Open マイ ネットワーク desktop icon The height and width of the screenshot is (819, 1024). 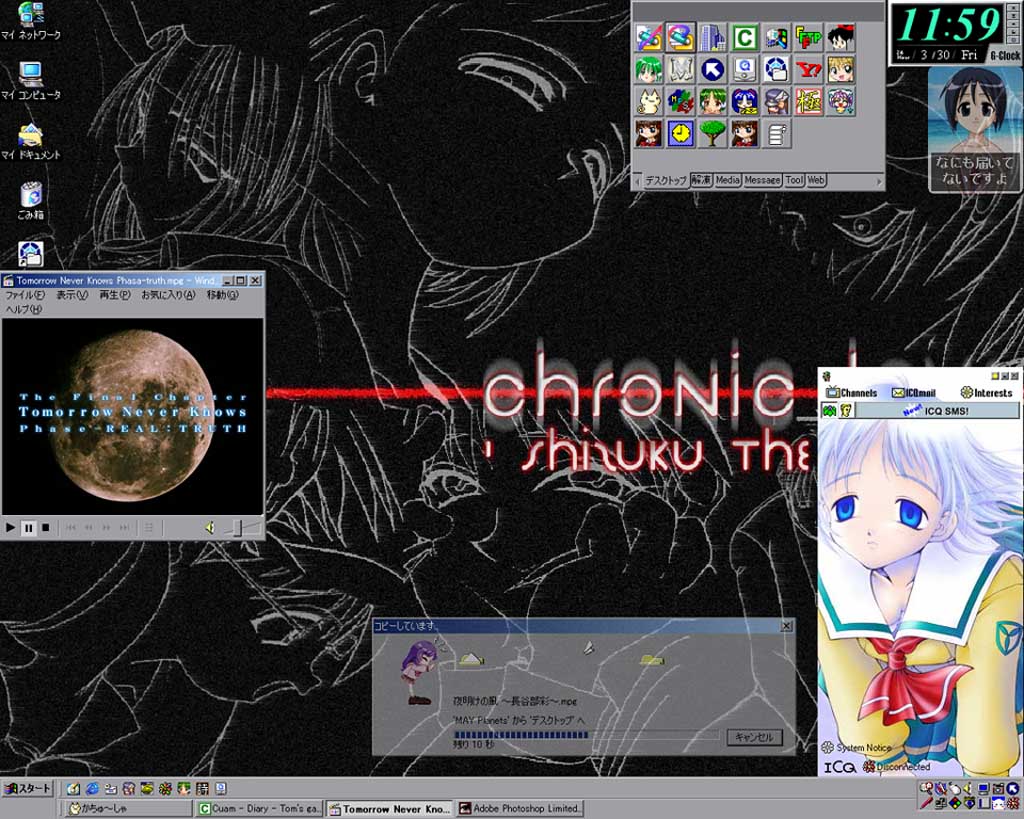30,22
